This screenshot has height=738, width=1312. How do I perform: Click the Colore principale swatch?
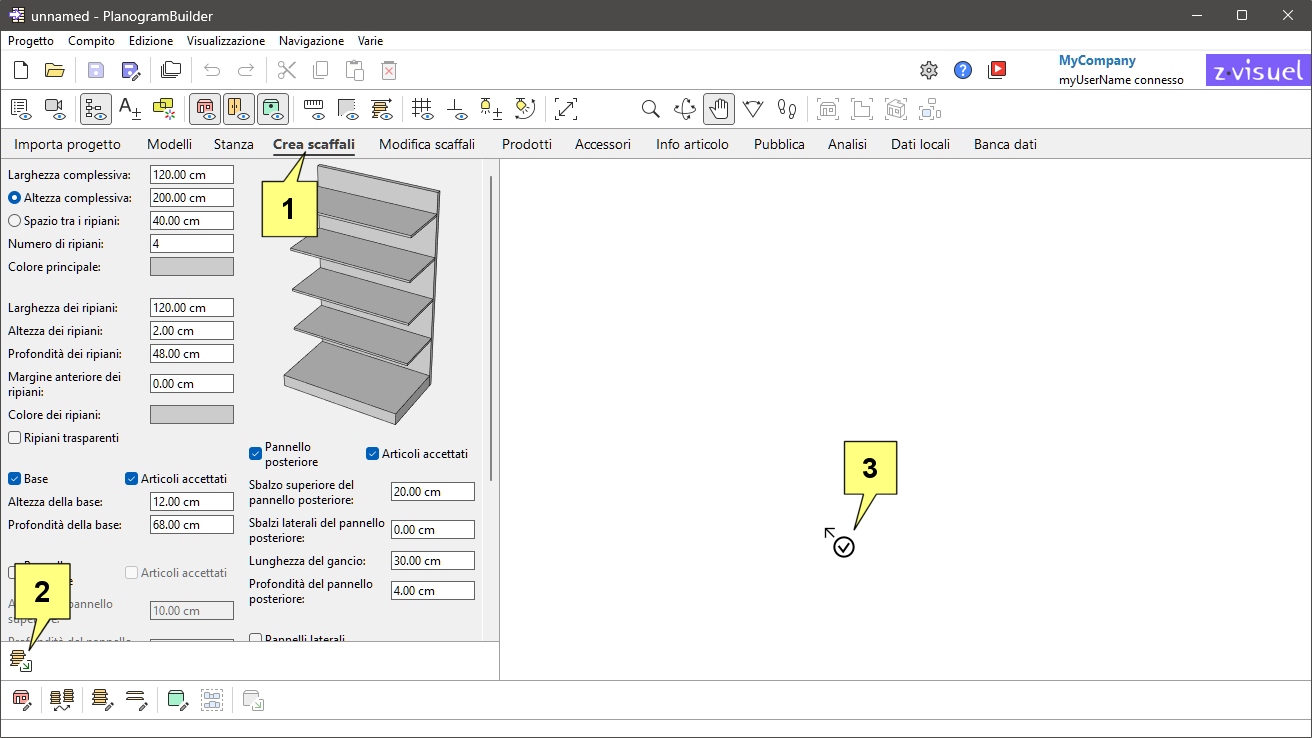click(x=192, y=267)
